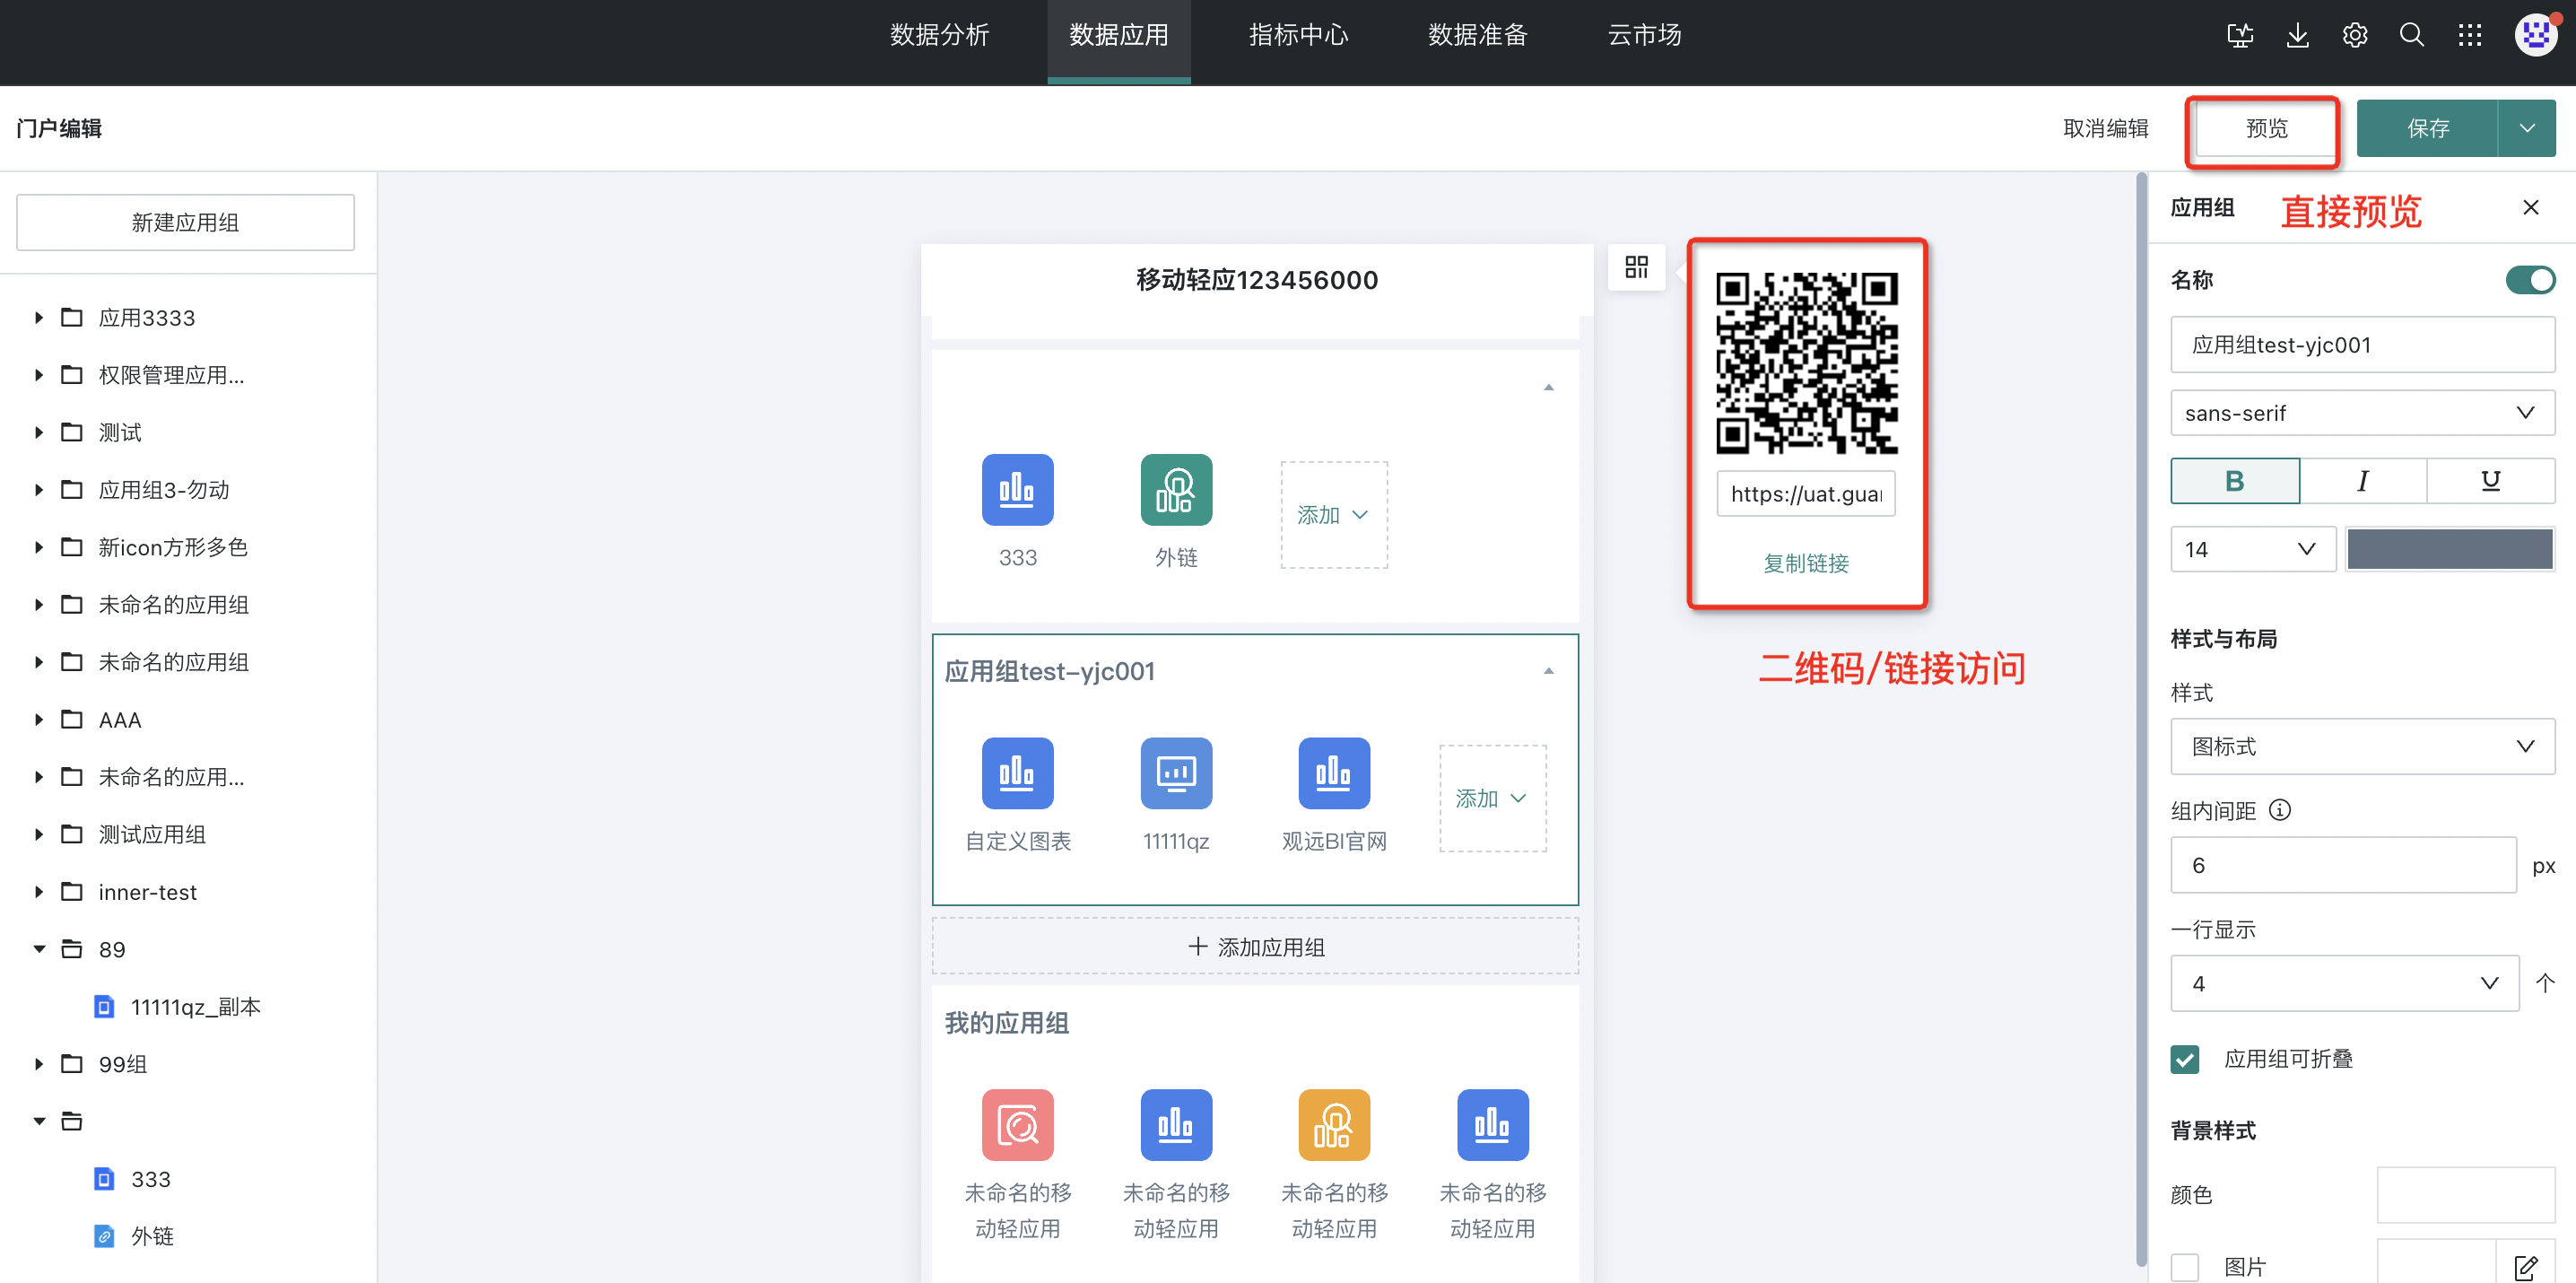Click the QR code icon beside preview

(x=1636, y=266)
